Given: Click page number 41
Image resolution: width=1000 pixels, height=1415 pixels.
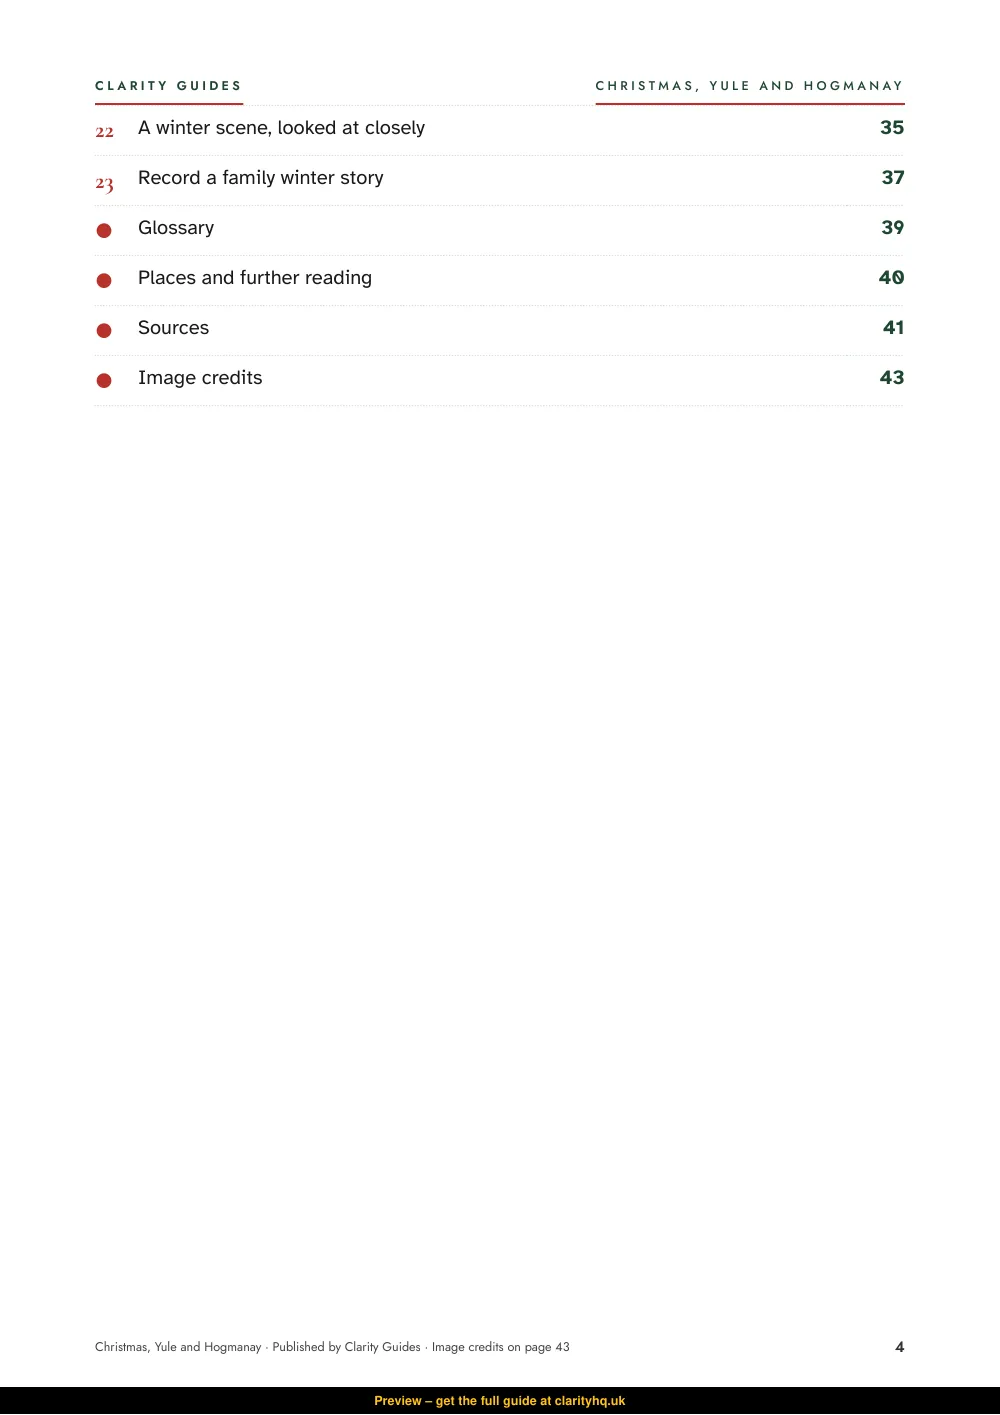Looking at the screenshot, I should (x=894, y=328).
